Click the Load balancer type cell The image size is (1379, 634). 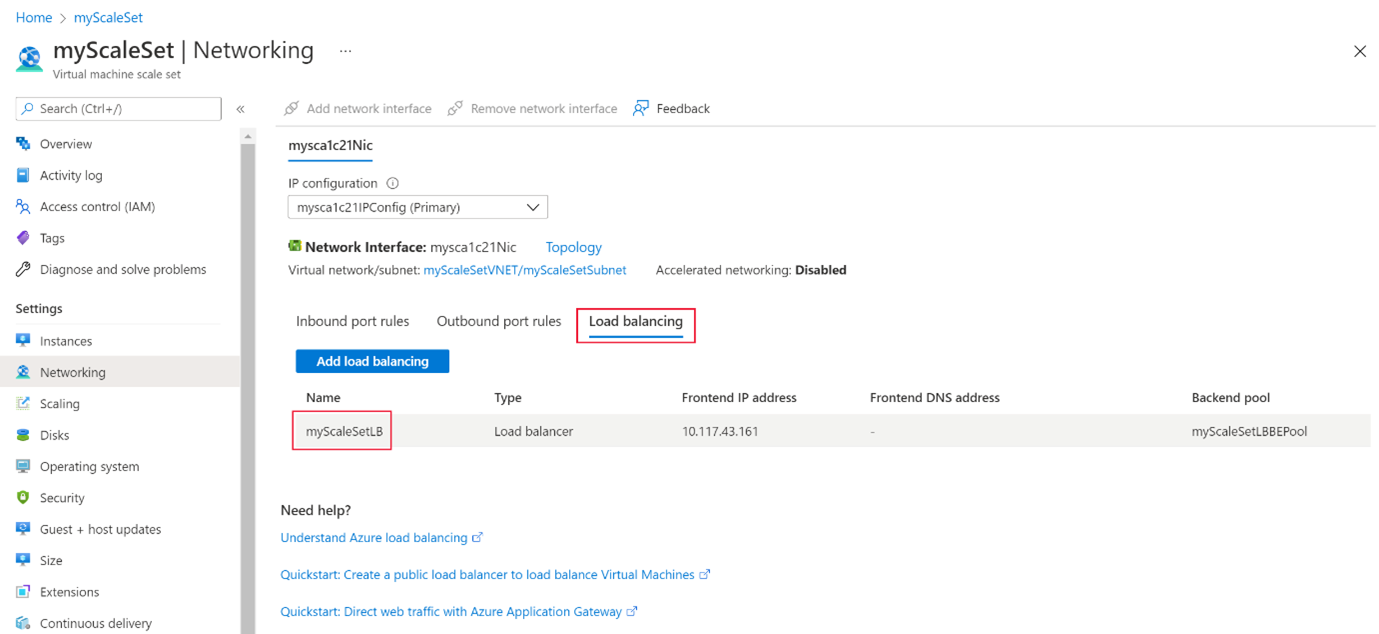point(534,431)
